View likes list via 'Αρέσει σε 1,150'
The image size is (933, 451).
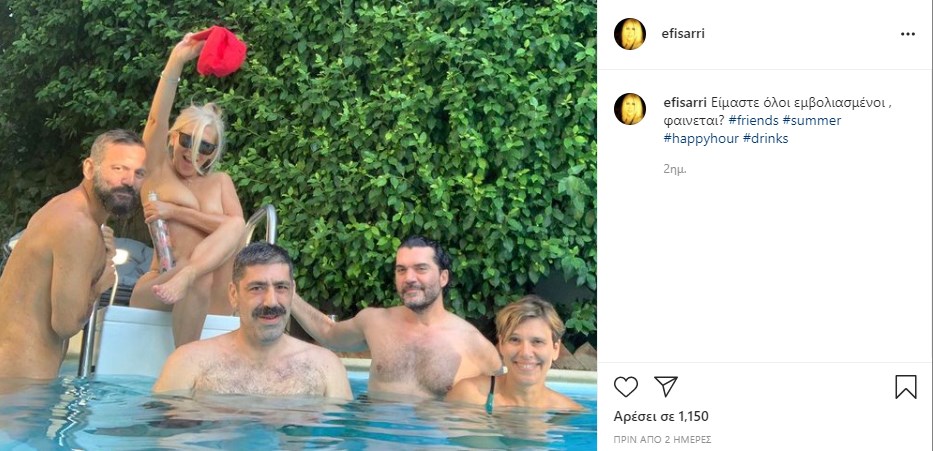pyautogui.click(x=661, y=416)
